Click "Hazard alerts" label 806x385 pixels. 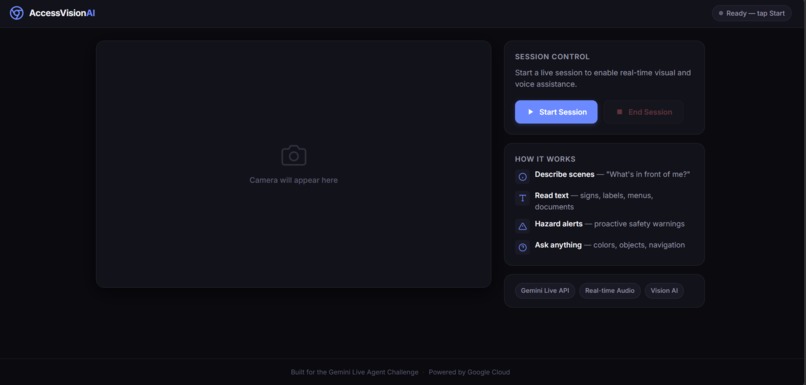coord(559,224)
